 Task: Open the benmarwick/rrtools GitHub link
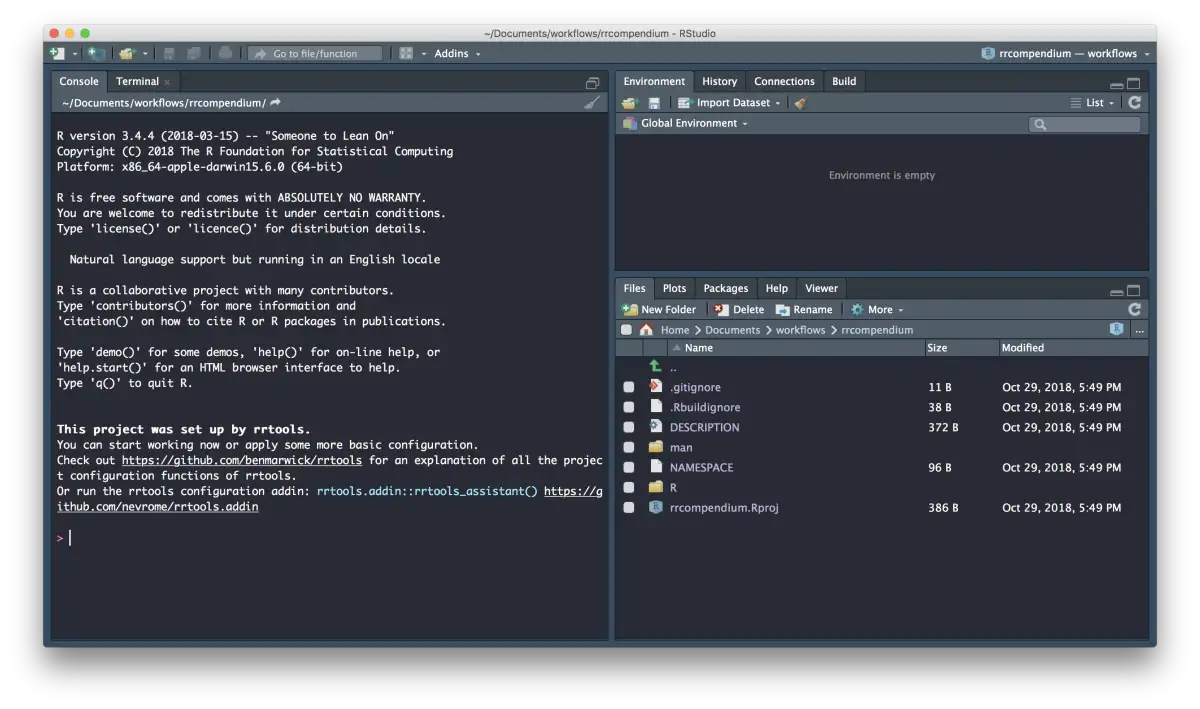click(241, 461)
